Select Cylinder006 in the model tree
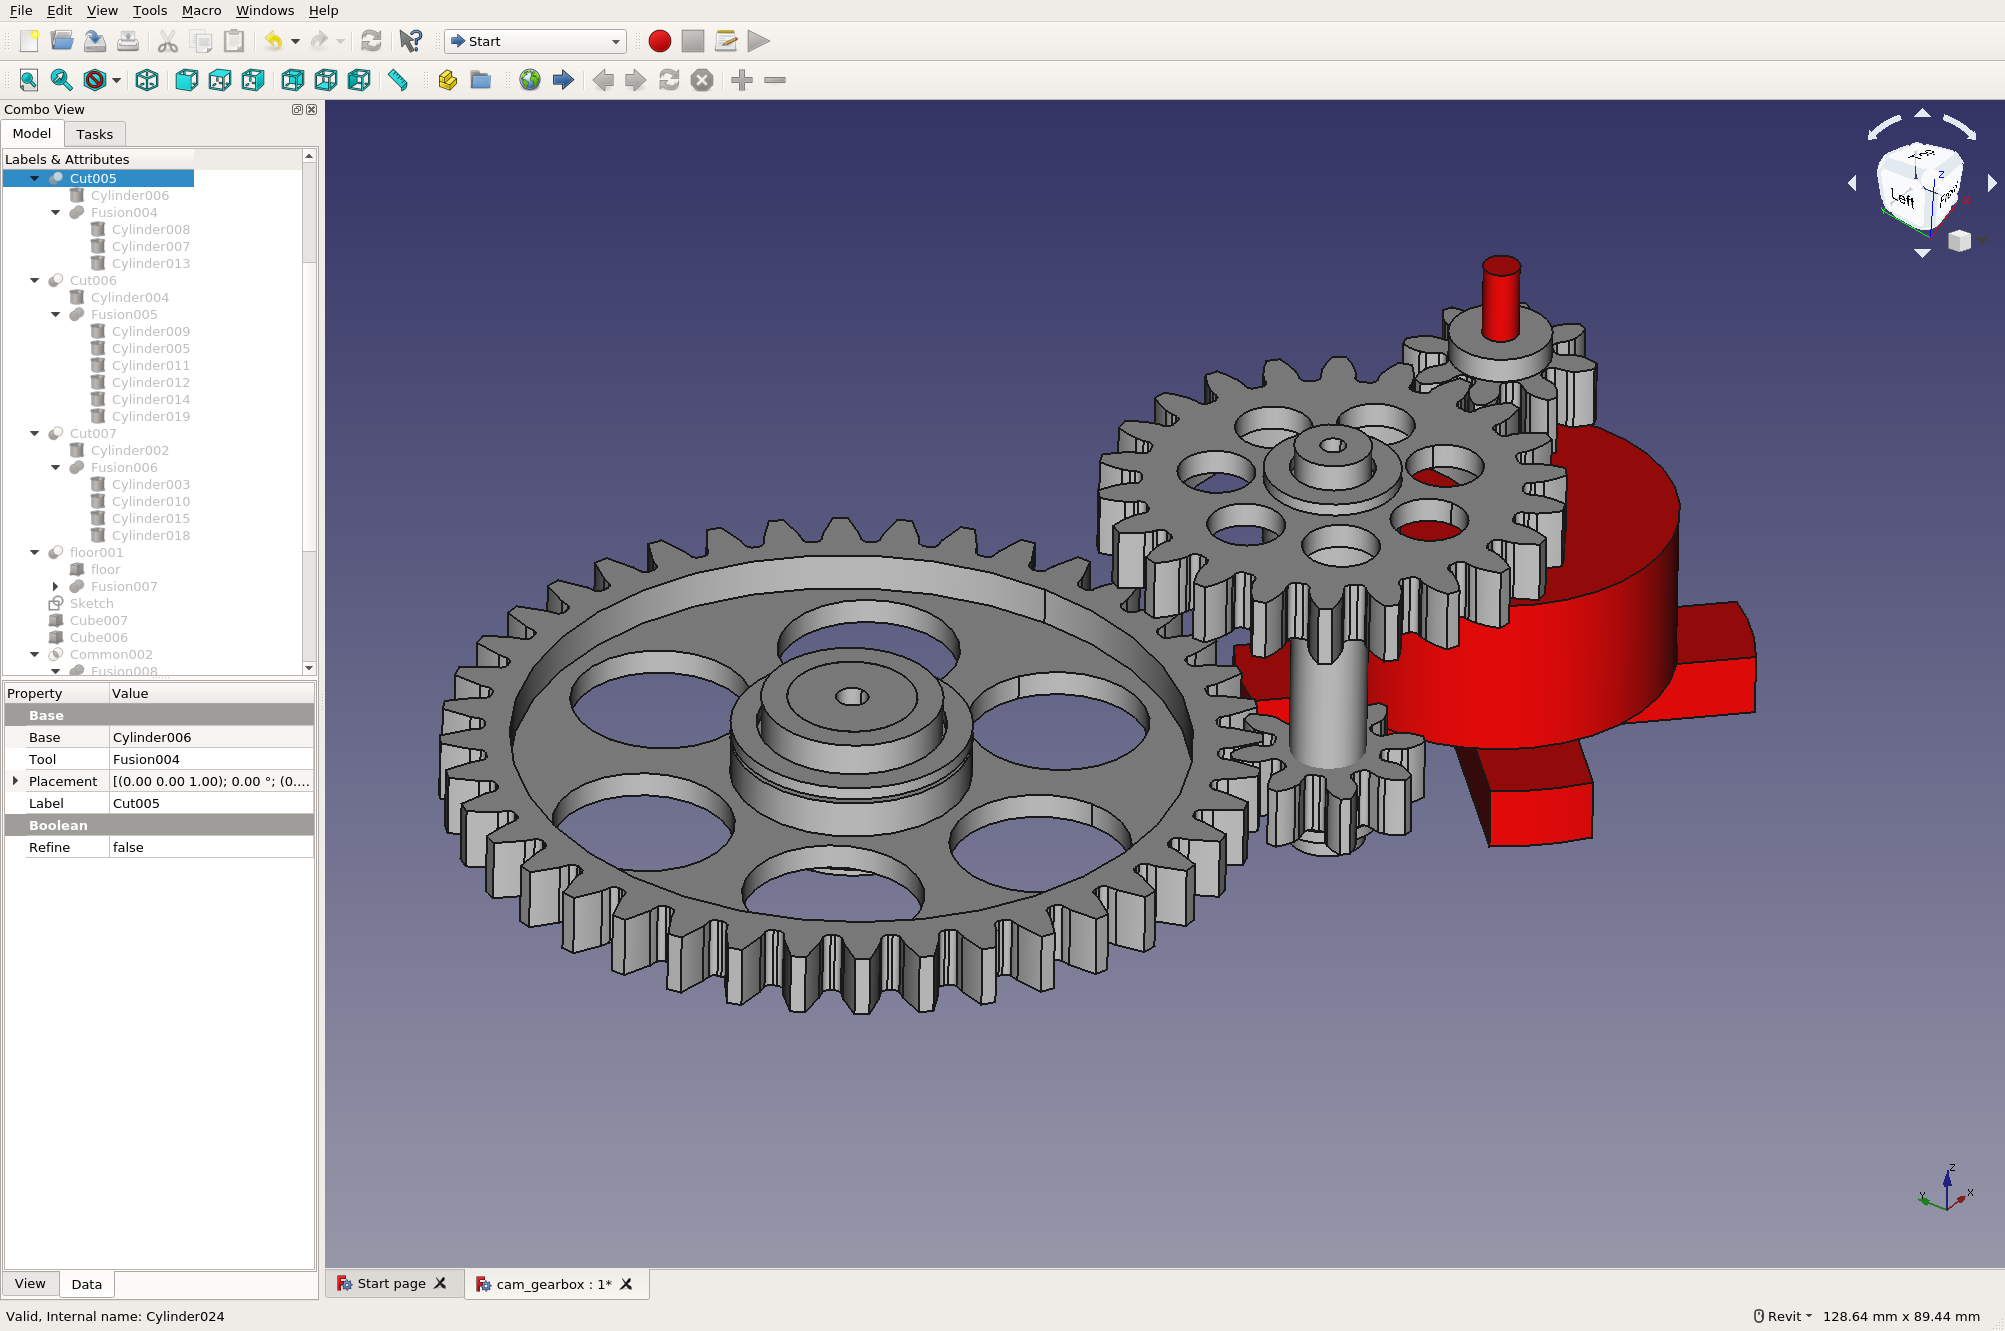 click(130, 195)
